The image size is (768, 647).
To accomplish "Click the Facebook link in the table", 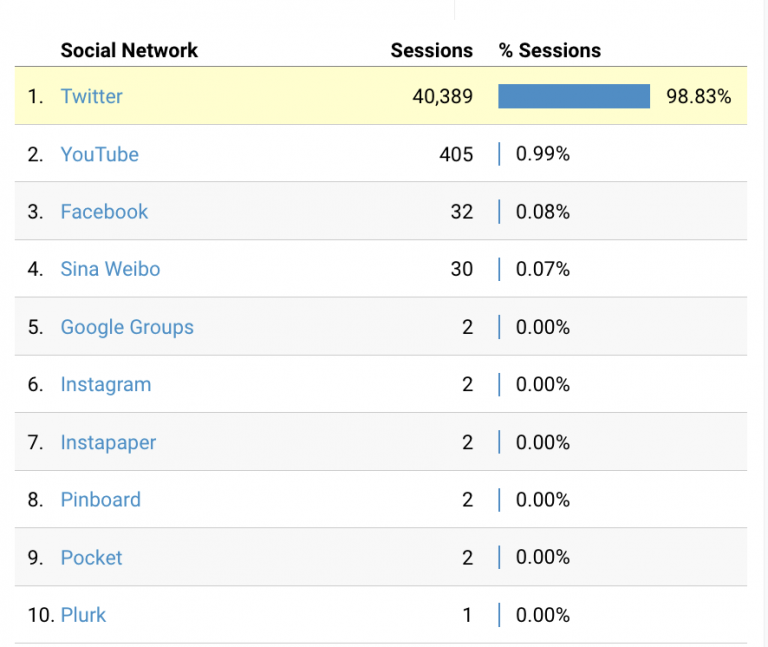I will 104,212.
